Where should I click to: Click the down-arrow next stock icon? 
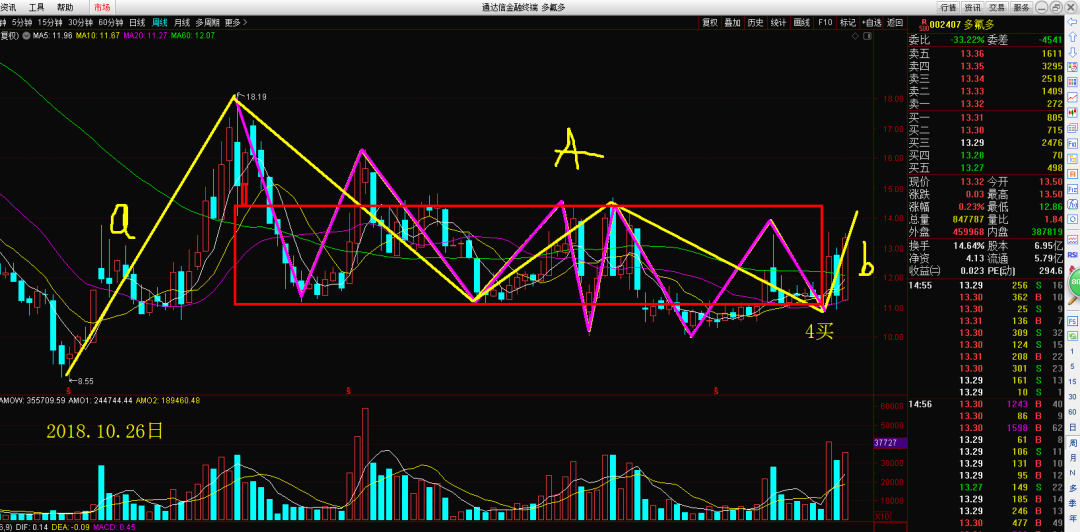tap(1072, 52)
